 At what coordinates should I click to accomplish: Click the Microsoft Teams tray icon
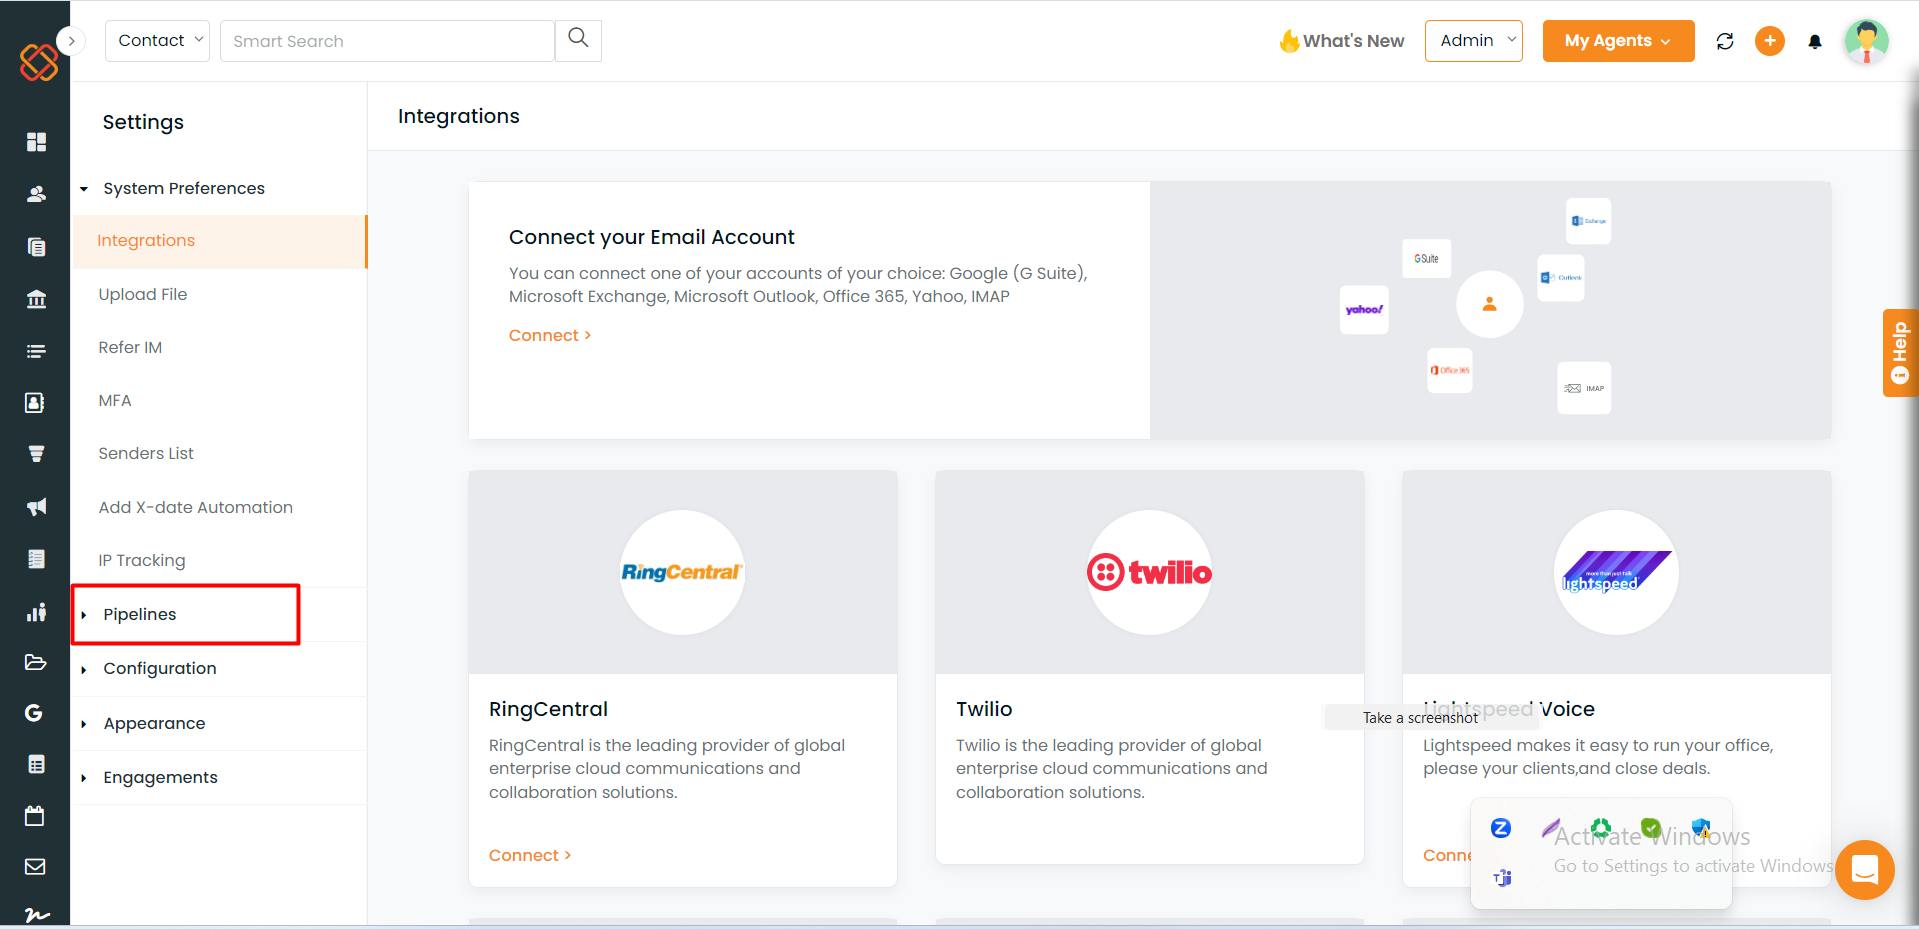(x=1502, y=878)
